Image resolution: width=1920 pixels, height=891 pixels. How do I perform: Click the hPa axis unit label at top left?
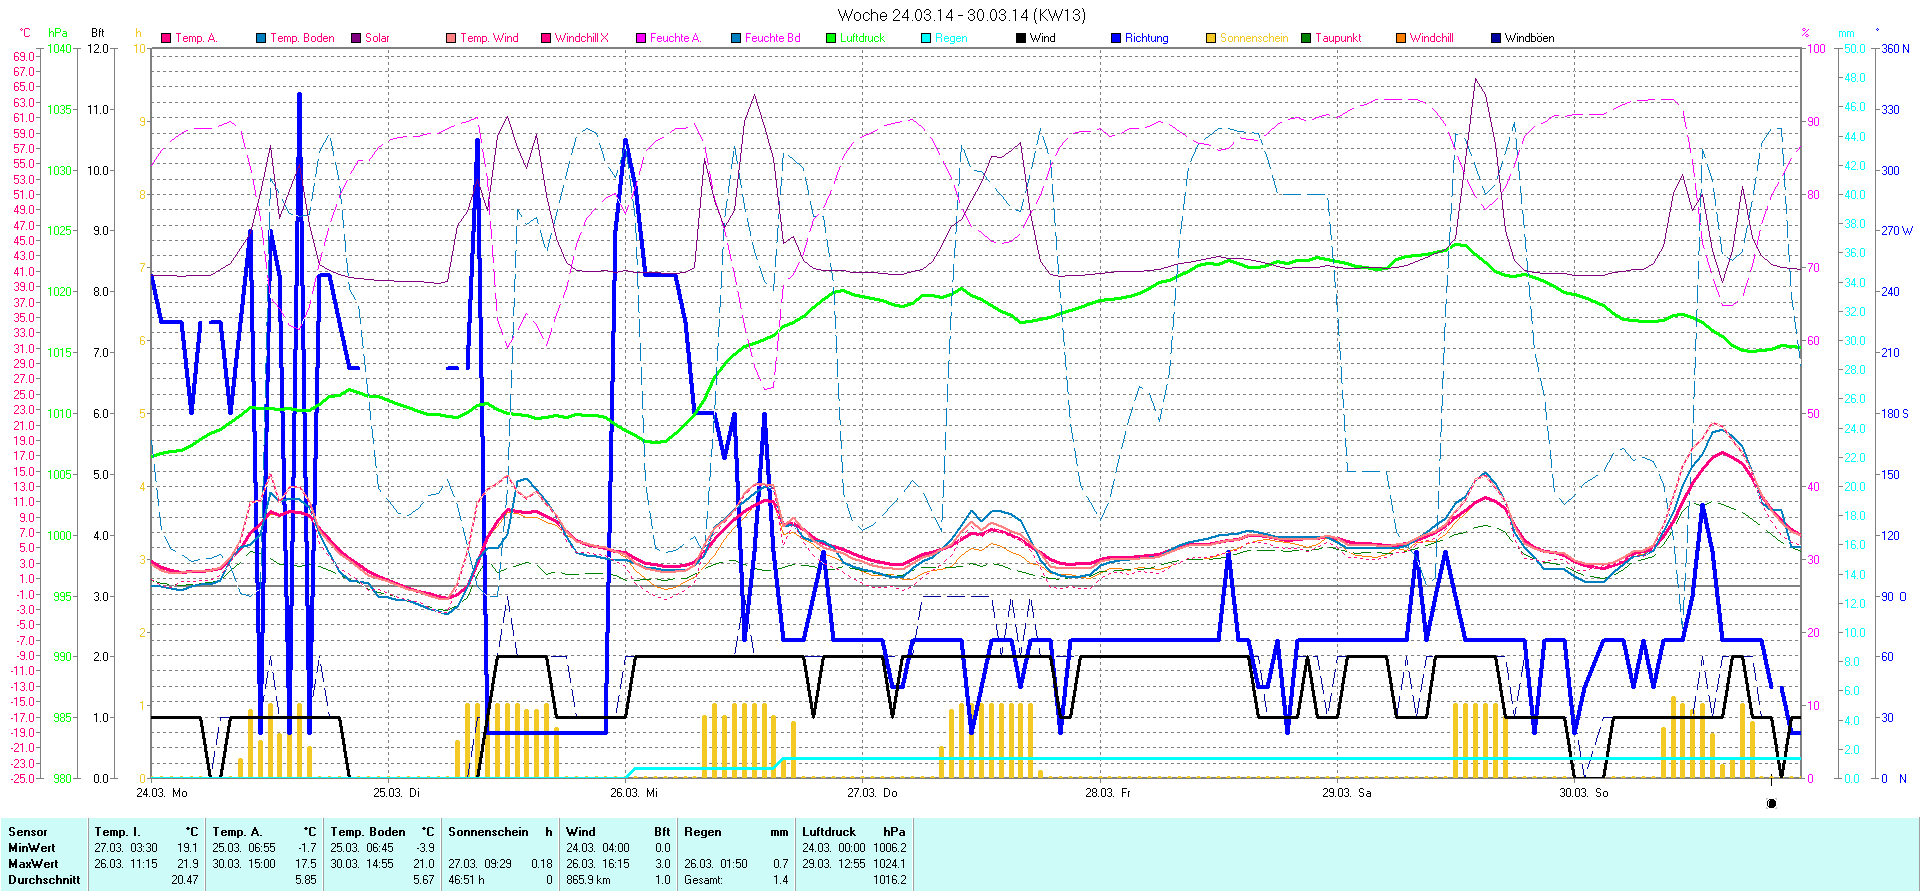point(58,33)
